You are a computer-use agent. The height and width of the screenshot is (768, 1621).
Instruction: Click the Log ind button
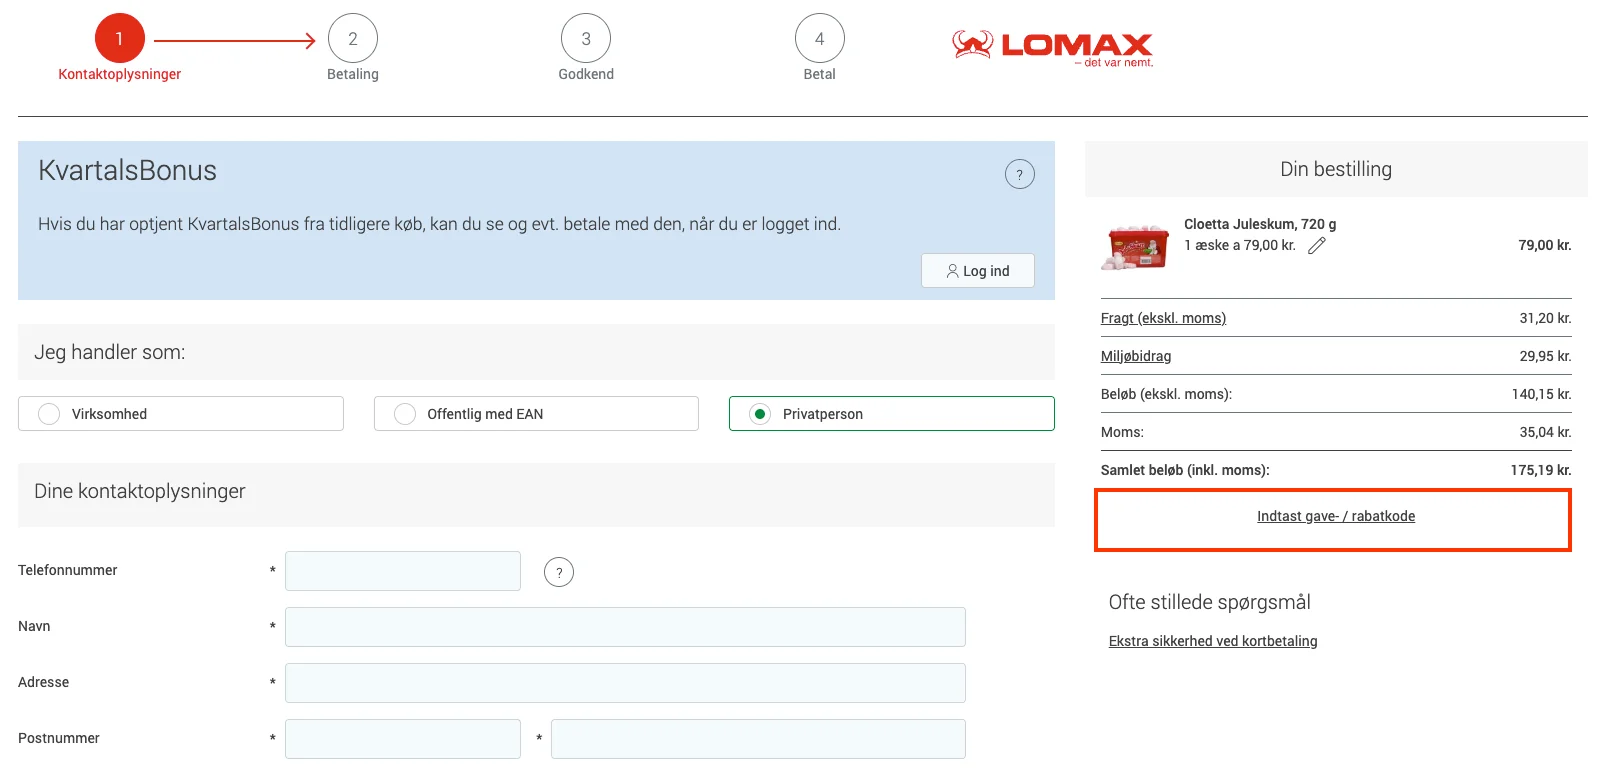point(978,271)
